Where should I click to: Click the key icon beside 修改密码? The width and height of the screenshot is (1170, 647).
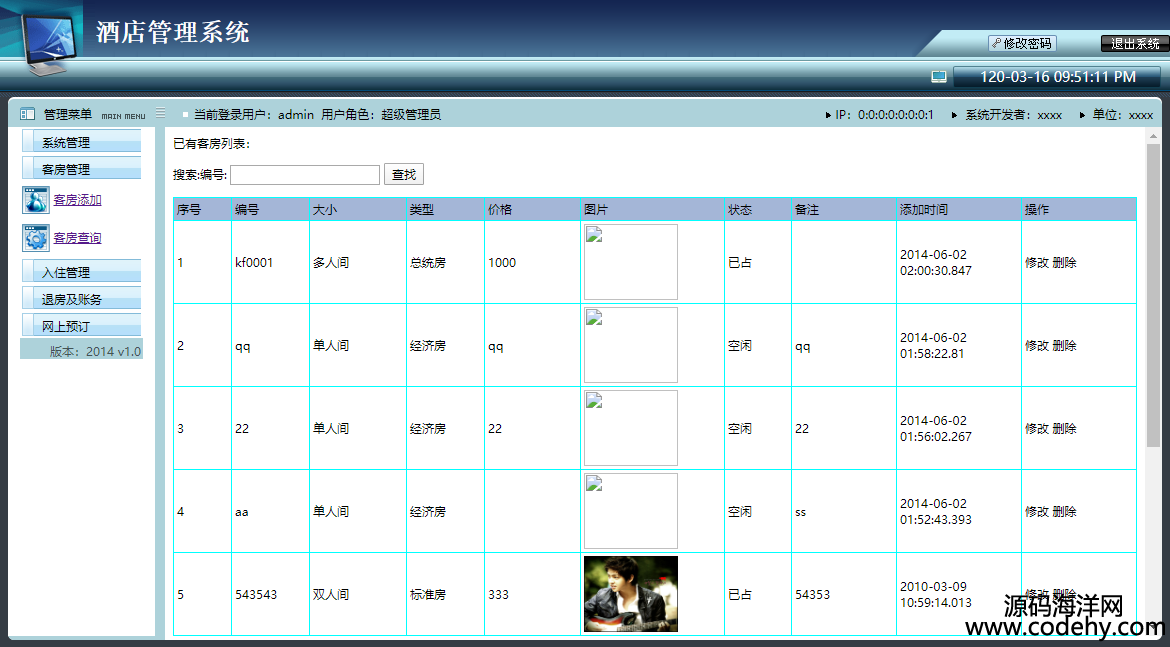click(x=996, y=43)
